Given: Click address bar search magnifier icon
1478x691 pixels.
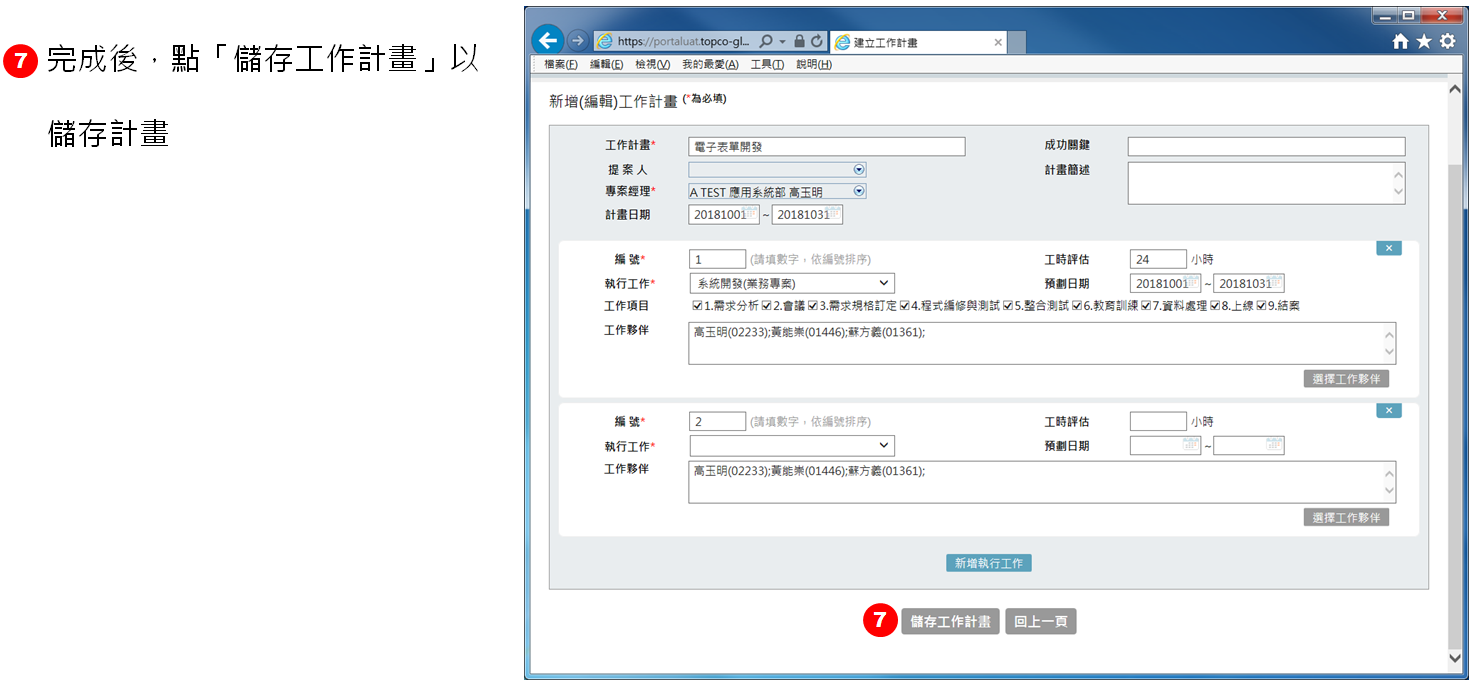Looking at the screenshot, I should pos(766,42).
